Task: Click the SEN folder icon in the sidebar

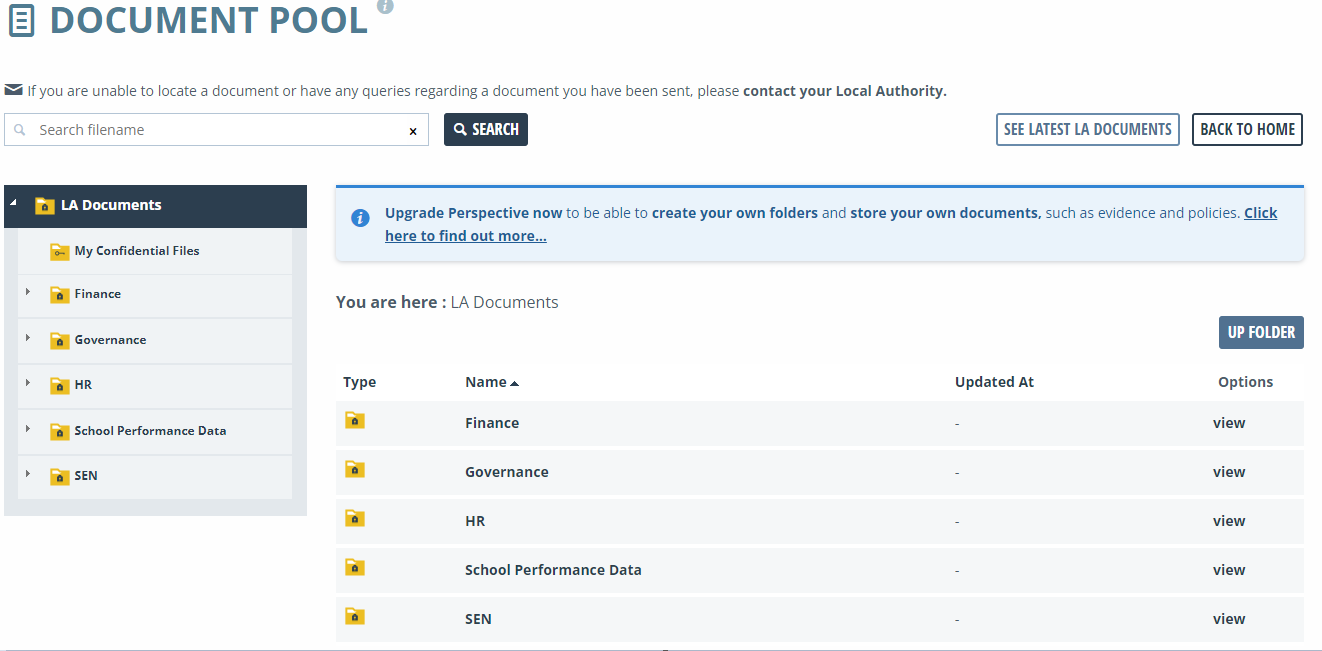Action: [x=59, y=476]
